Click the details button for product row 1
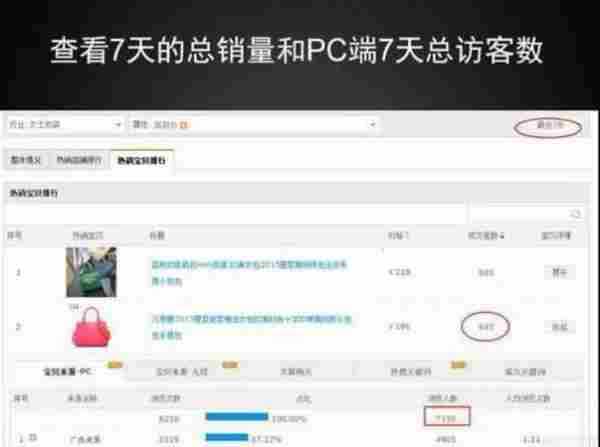The image size is (600, 447). coord(558,272)
